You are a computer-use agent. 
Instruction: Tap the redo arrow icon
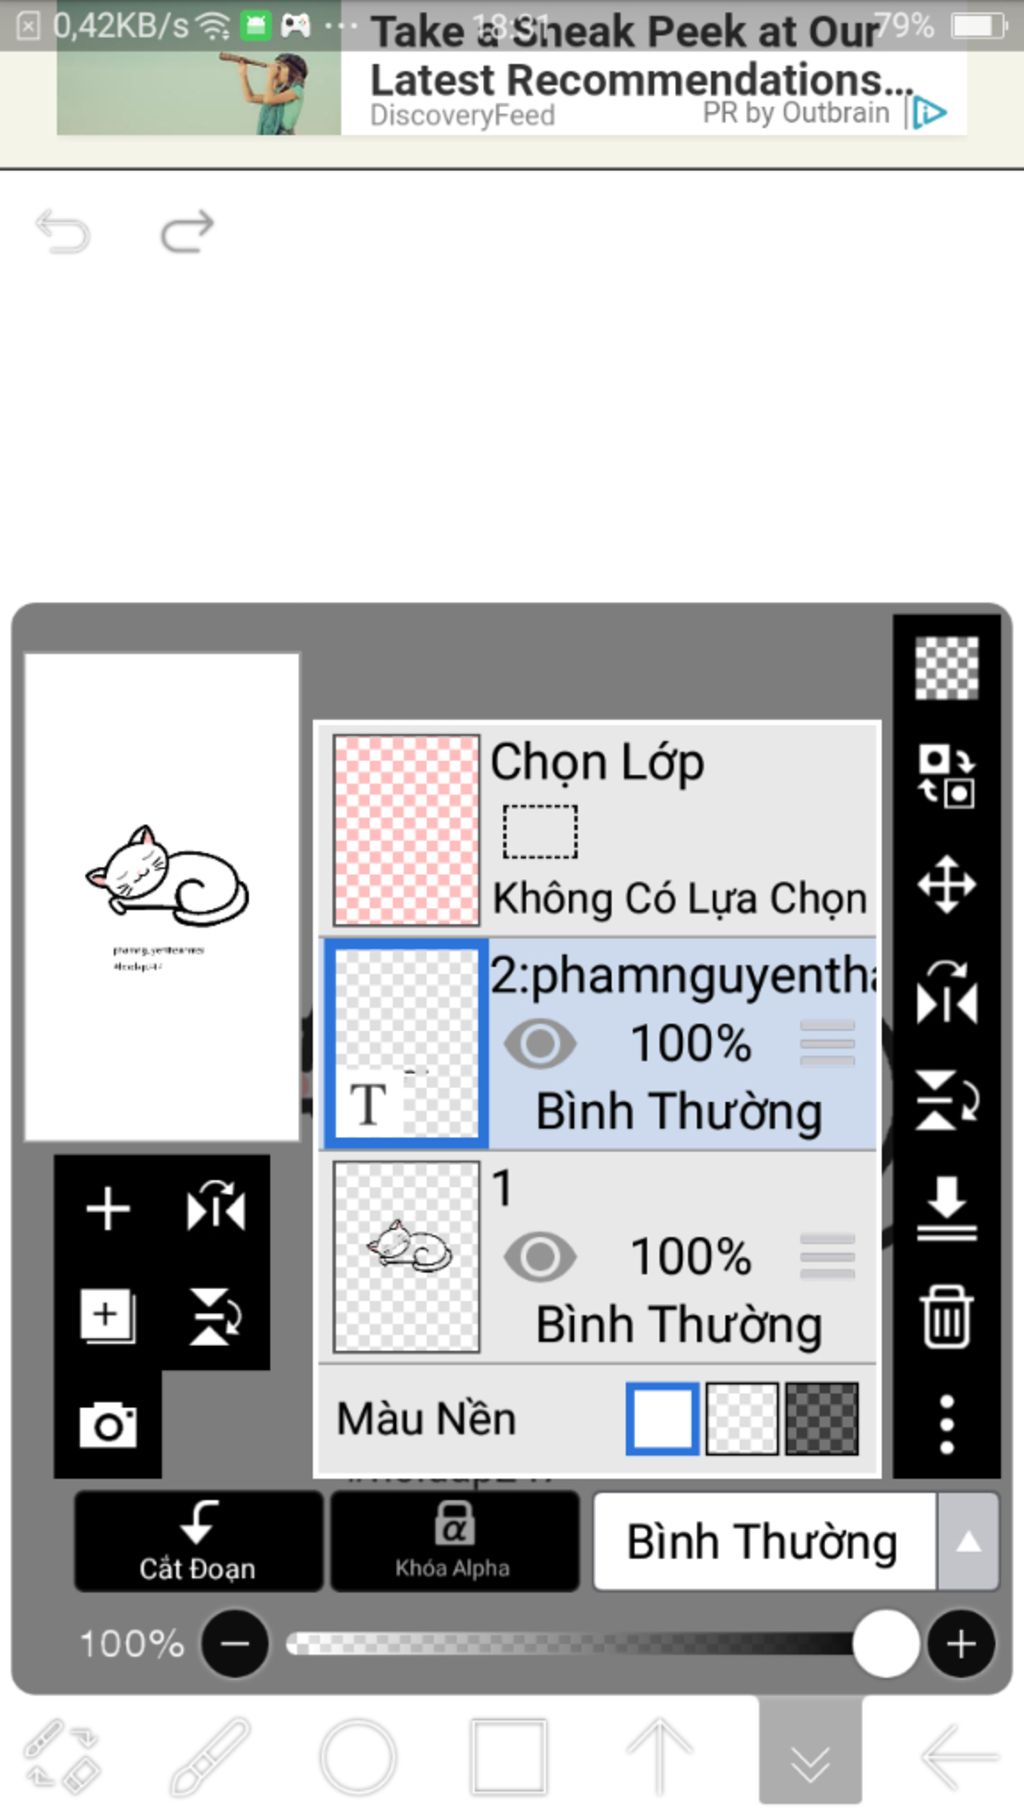pos(187,231)
